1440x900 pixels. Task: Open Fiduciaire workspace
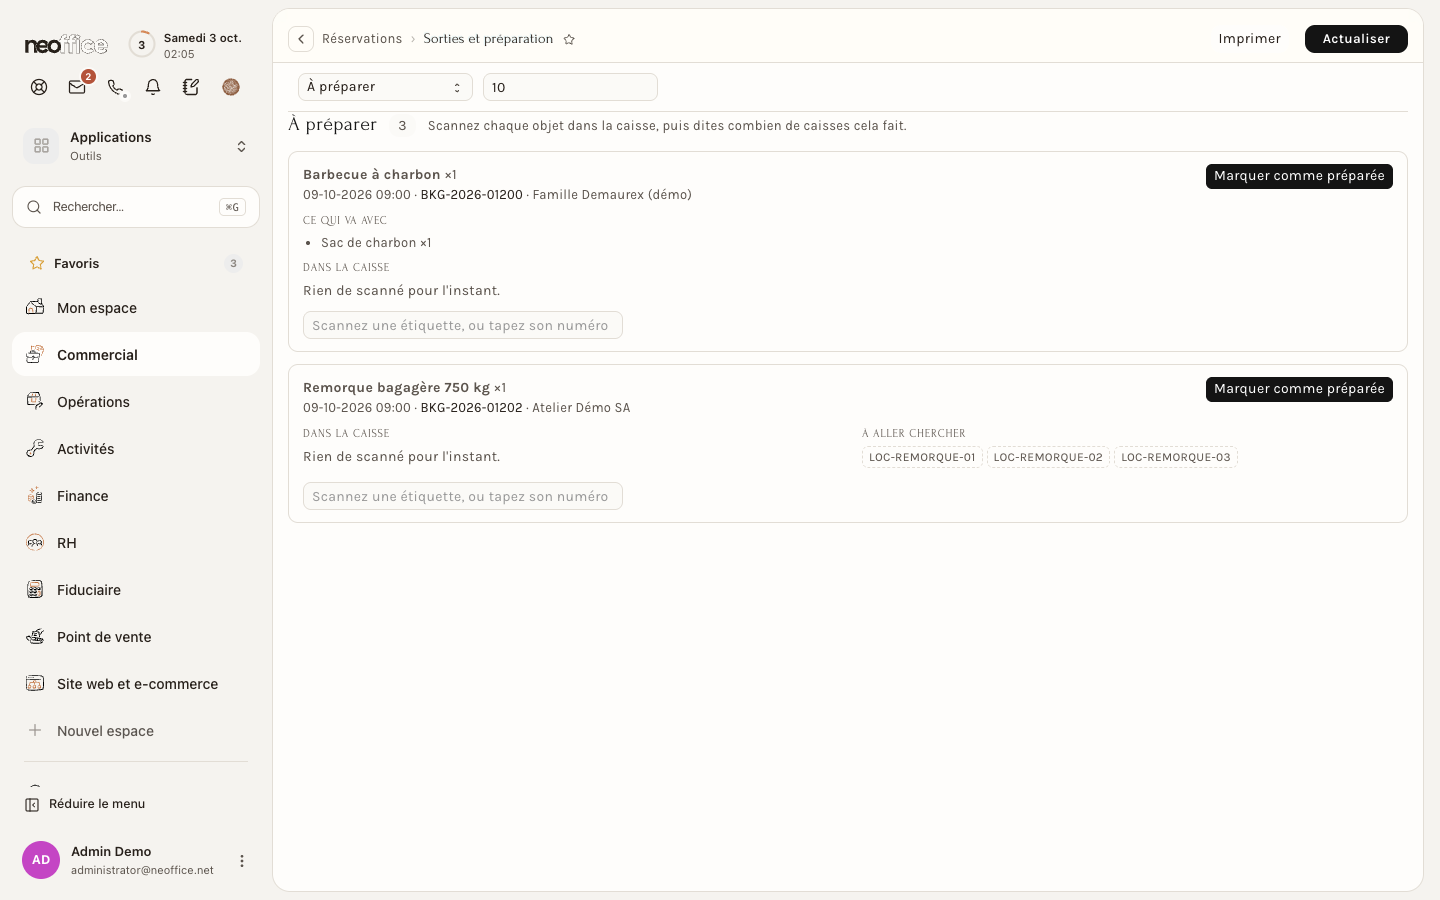point(136,590)
